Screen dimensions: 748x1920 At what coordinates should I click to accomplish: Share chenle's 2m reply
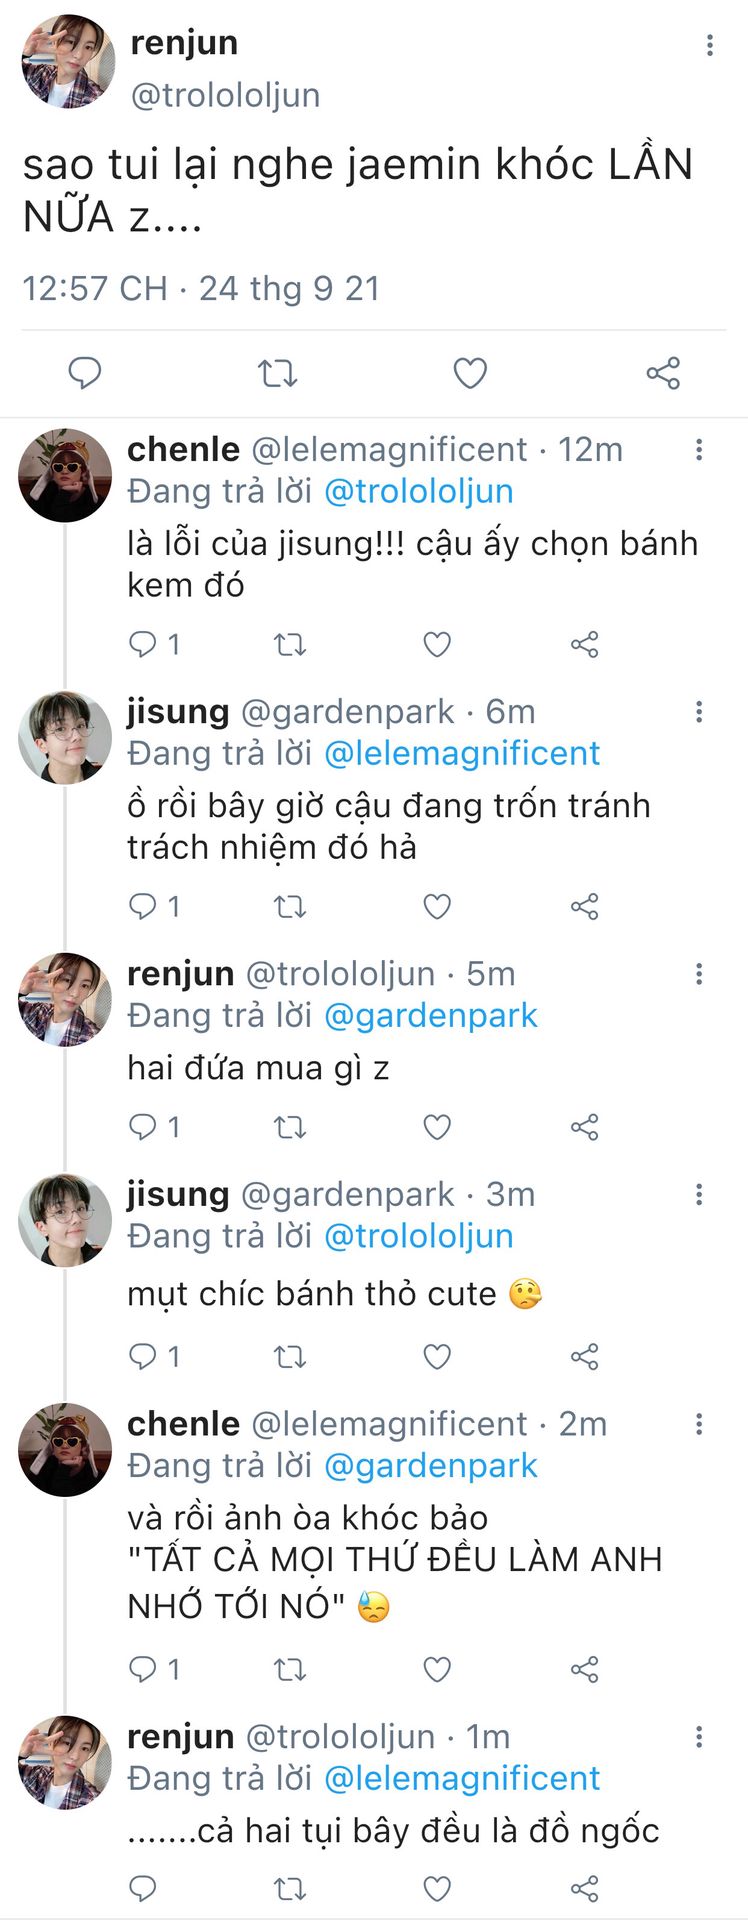584,1669
